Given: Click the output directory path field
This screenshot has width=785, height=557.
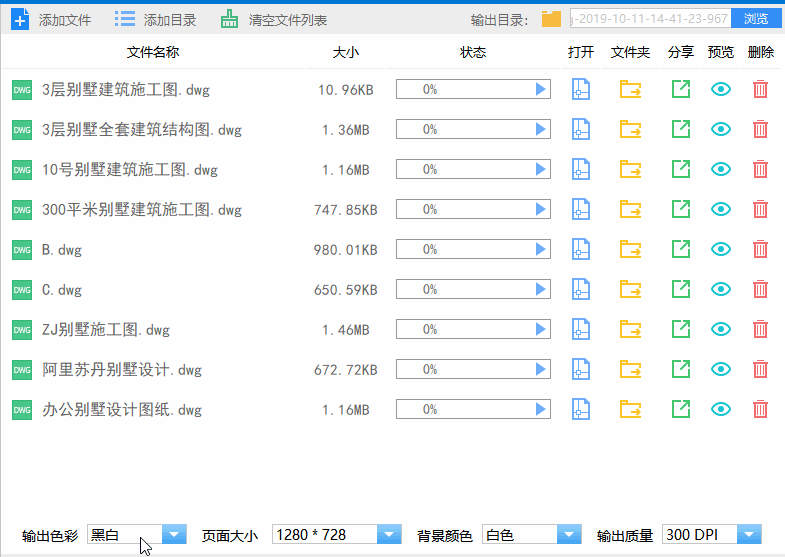Looking at the screenshot, I should point(650,19).
